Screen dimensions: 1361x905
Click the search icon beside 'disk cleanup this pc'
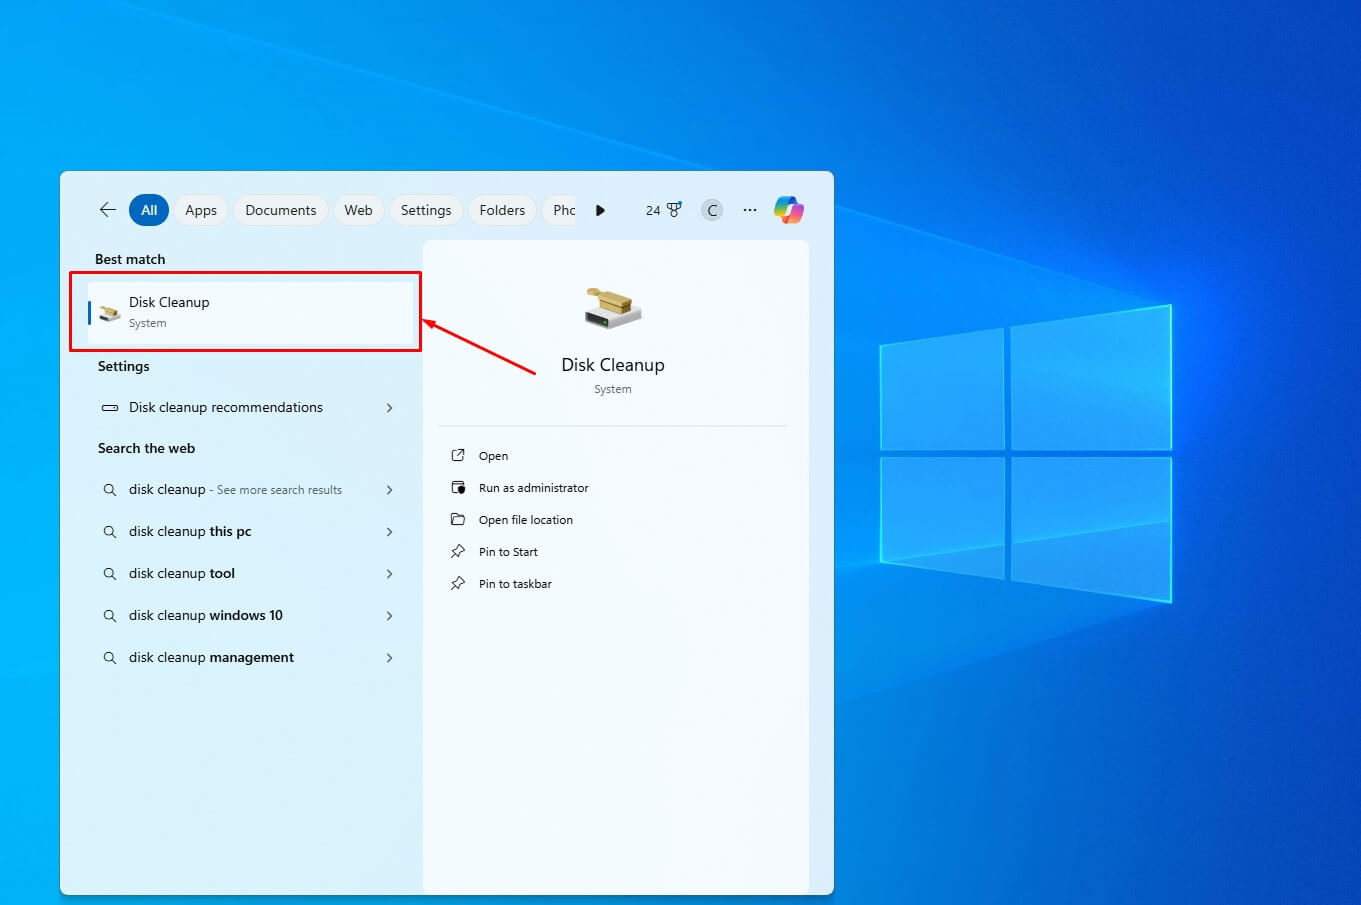pos(110,531)
